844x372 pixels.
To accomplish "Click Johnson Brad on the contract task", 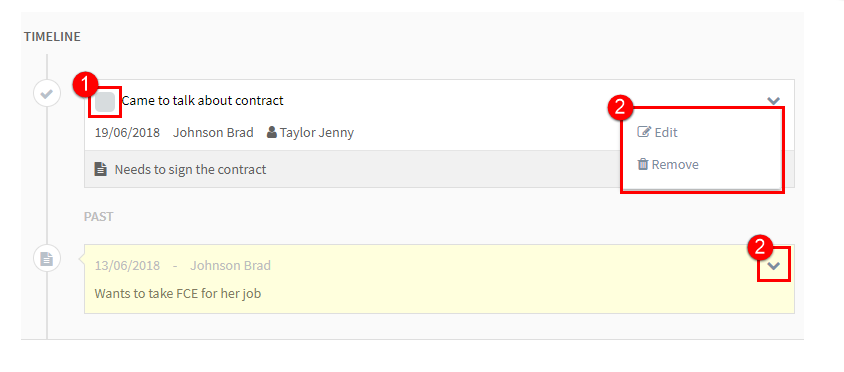I will pos(213,132).
